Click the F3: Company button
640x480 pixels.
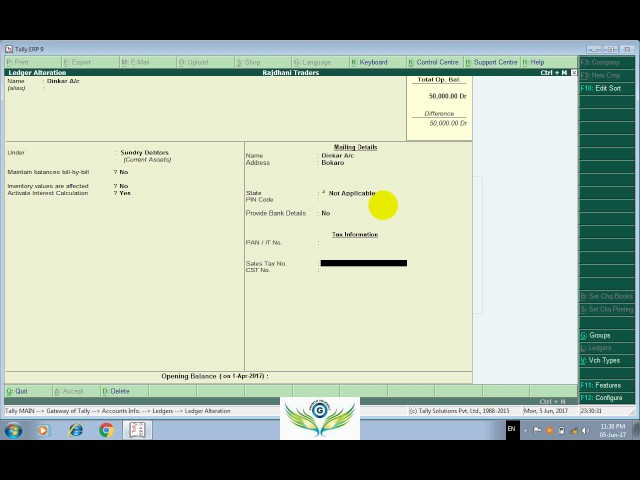coord(607,62)
